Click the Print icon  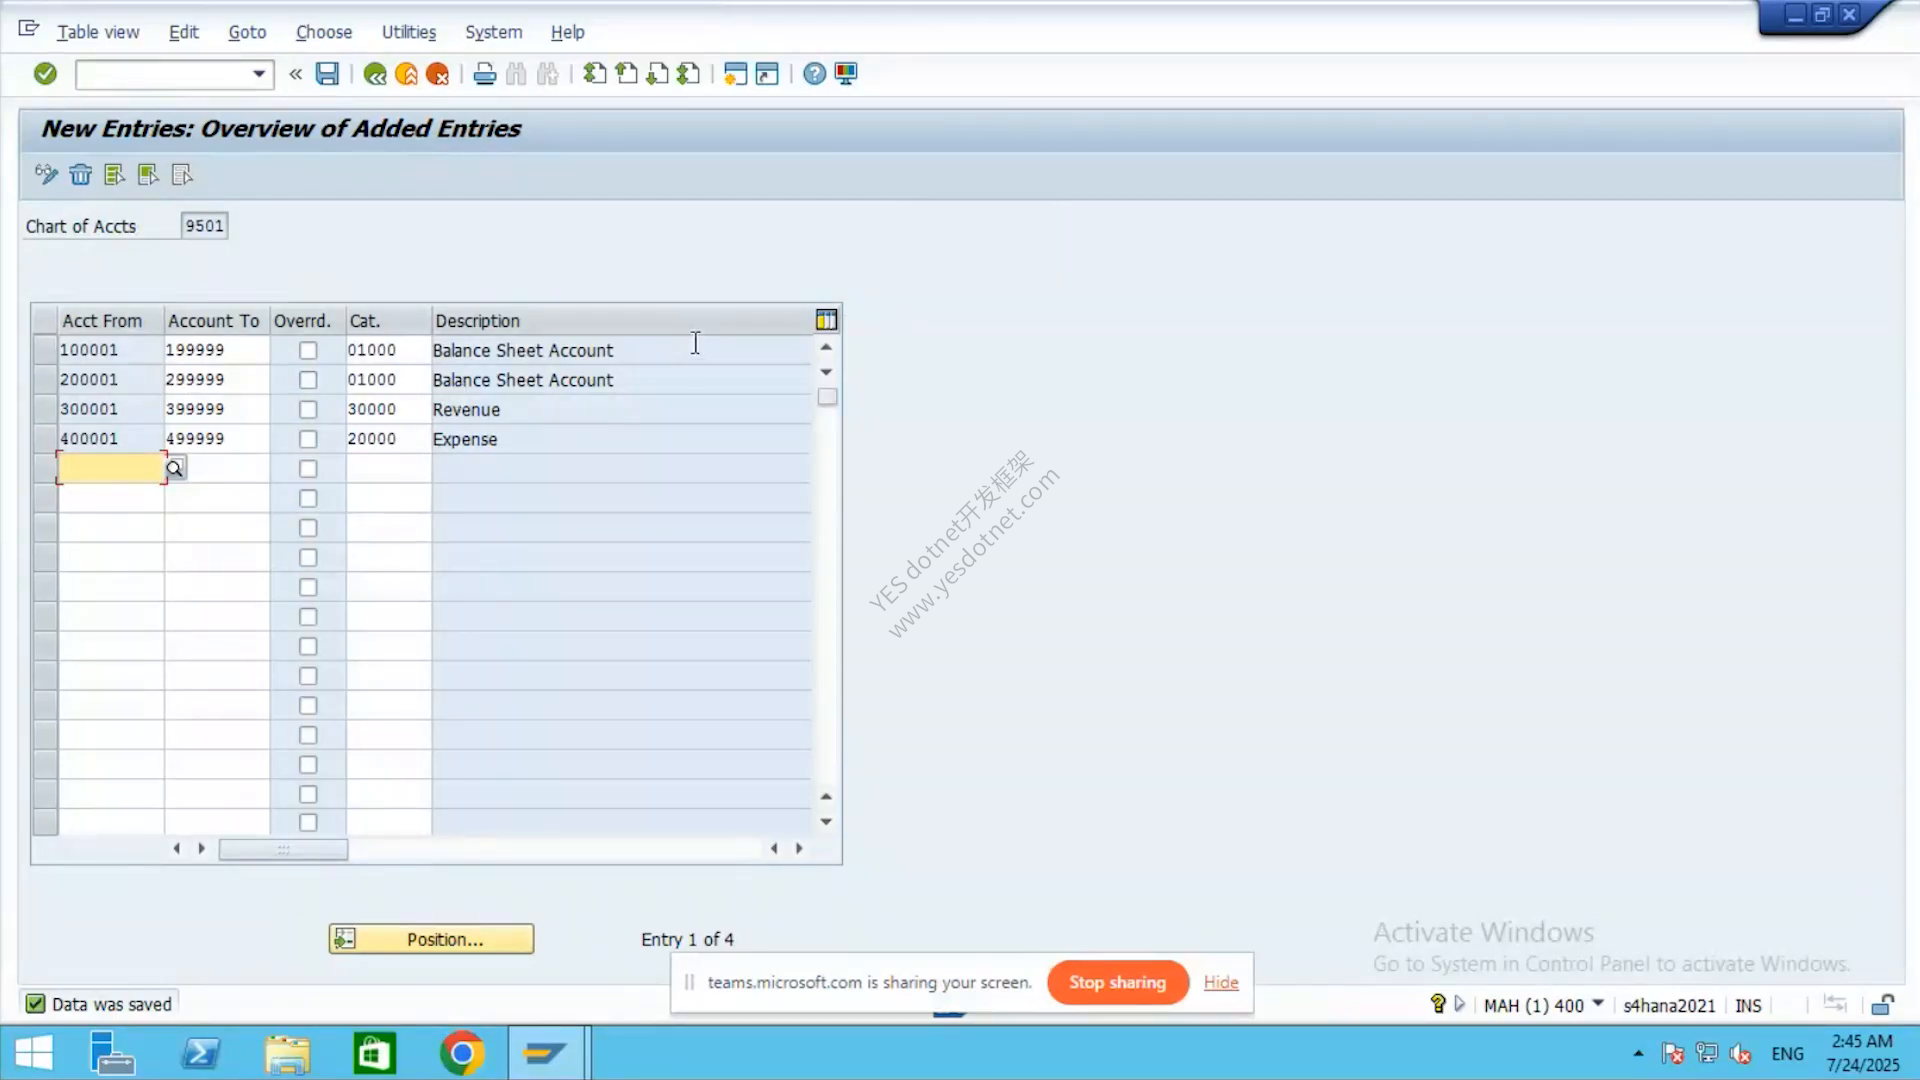pos(485,74)
